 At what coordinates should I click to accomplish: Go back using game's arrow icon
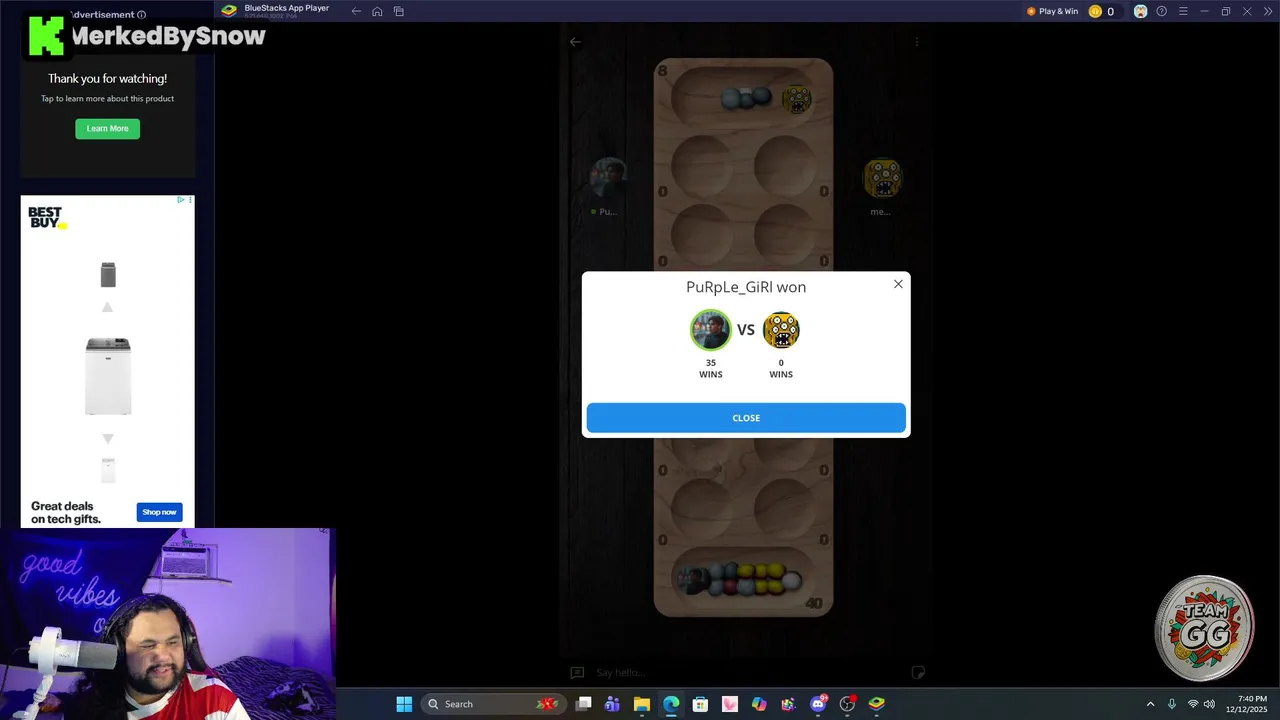(575, 42)
